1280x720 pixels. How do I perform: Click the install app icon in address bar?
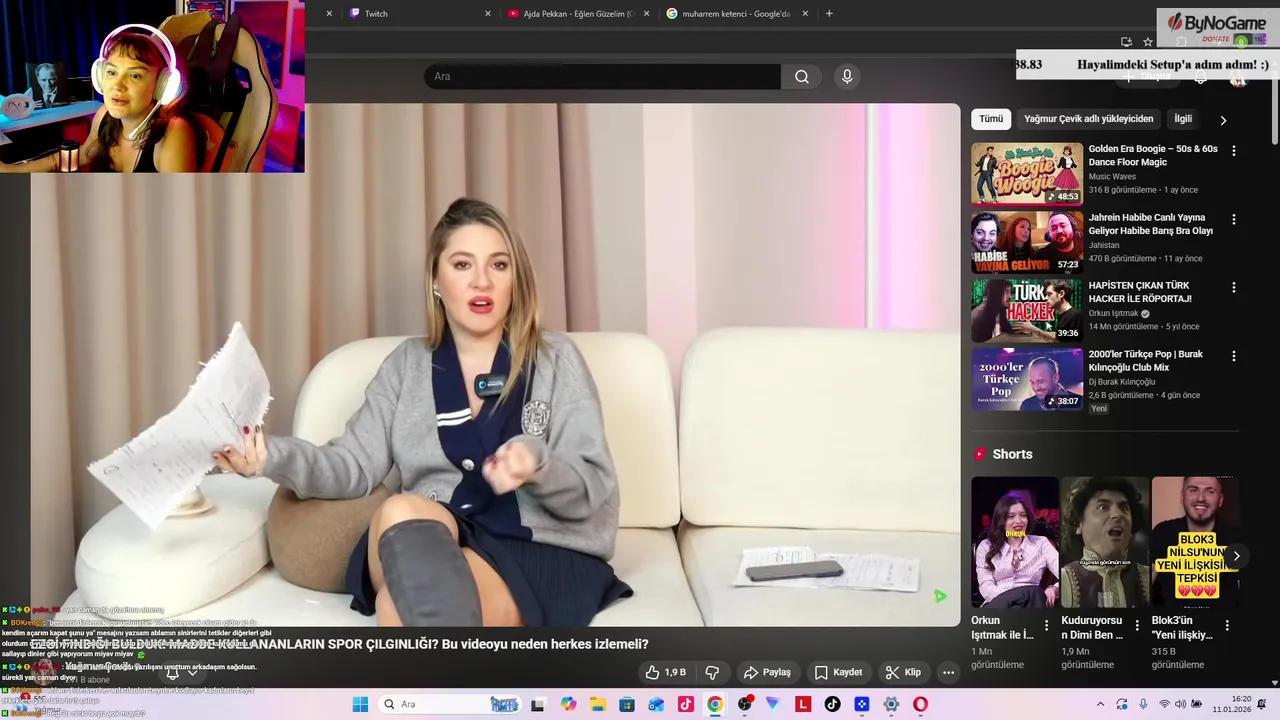pos(1126,42)
